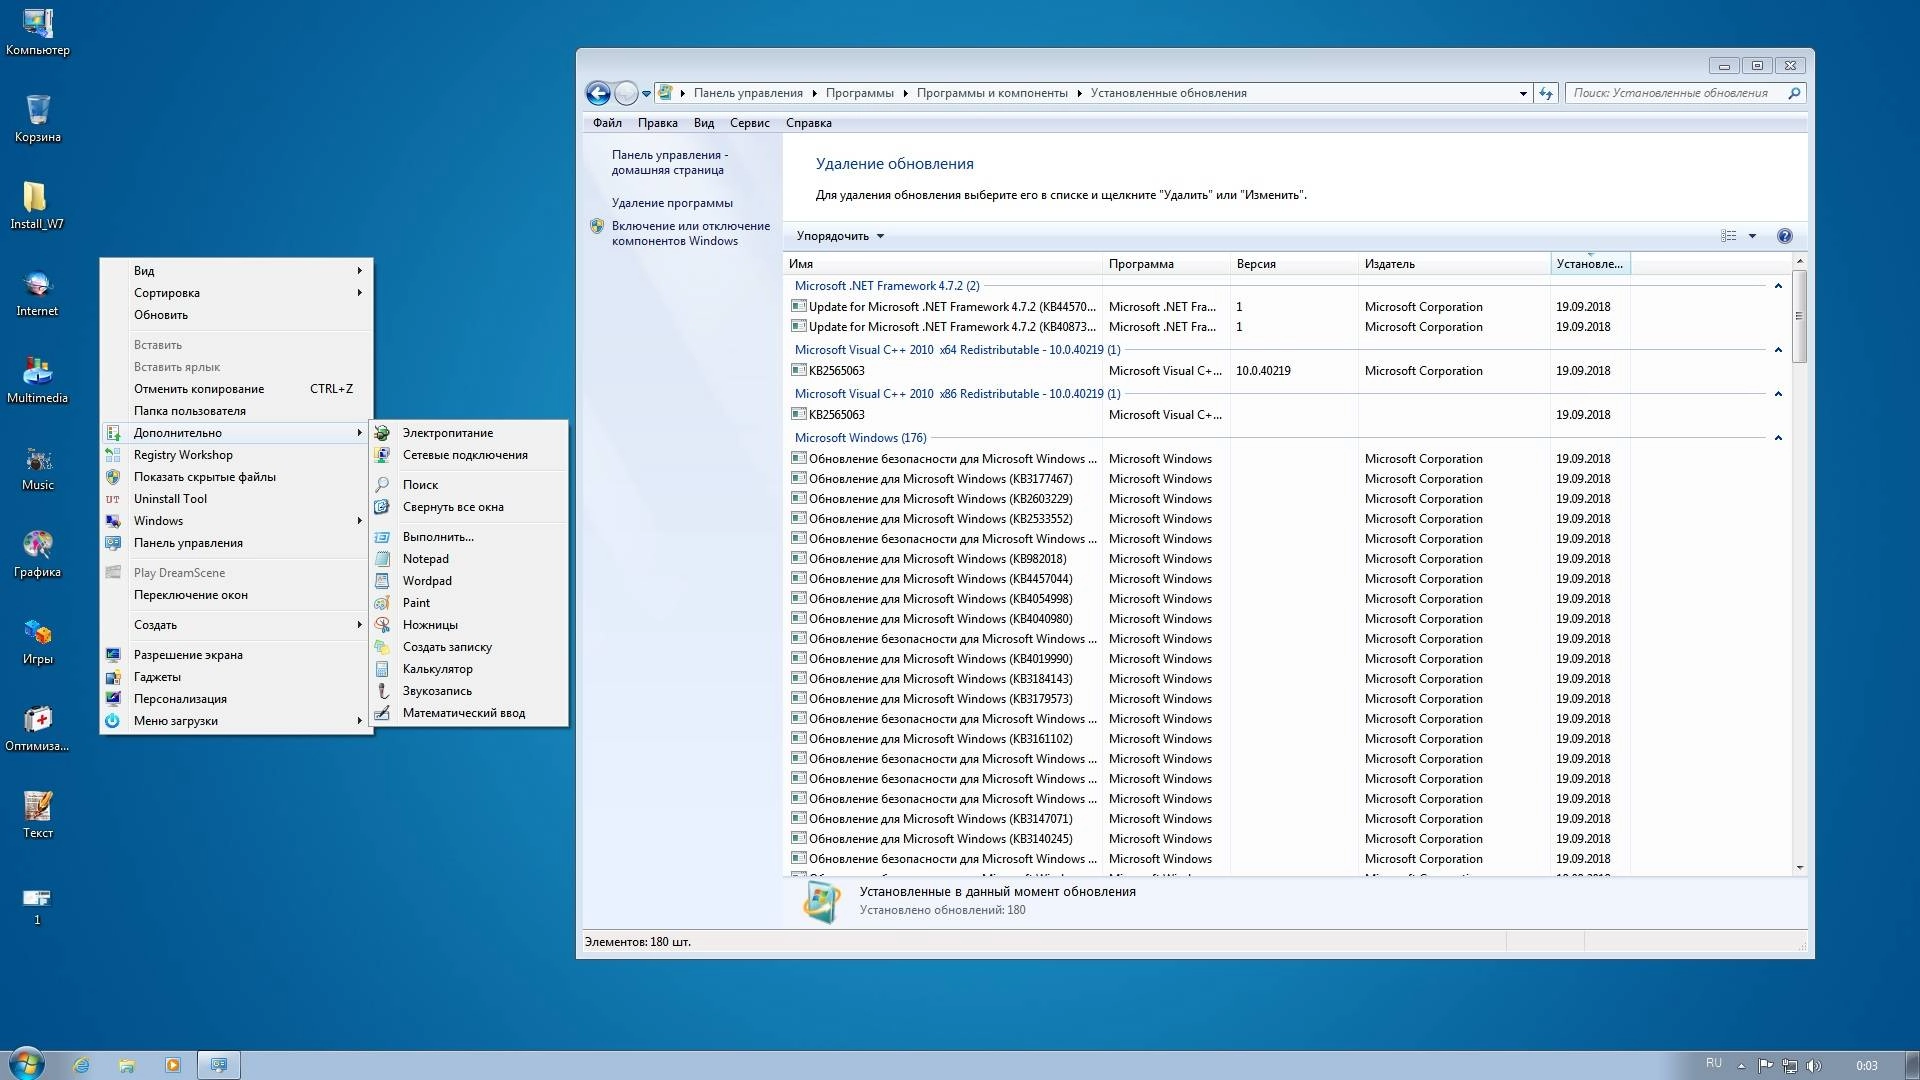The width and height of the screenshot is (1920, 1080).
Task: Open Включение или отключение компонентов Windows link
Action: (x=690, y=233)
